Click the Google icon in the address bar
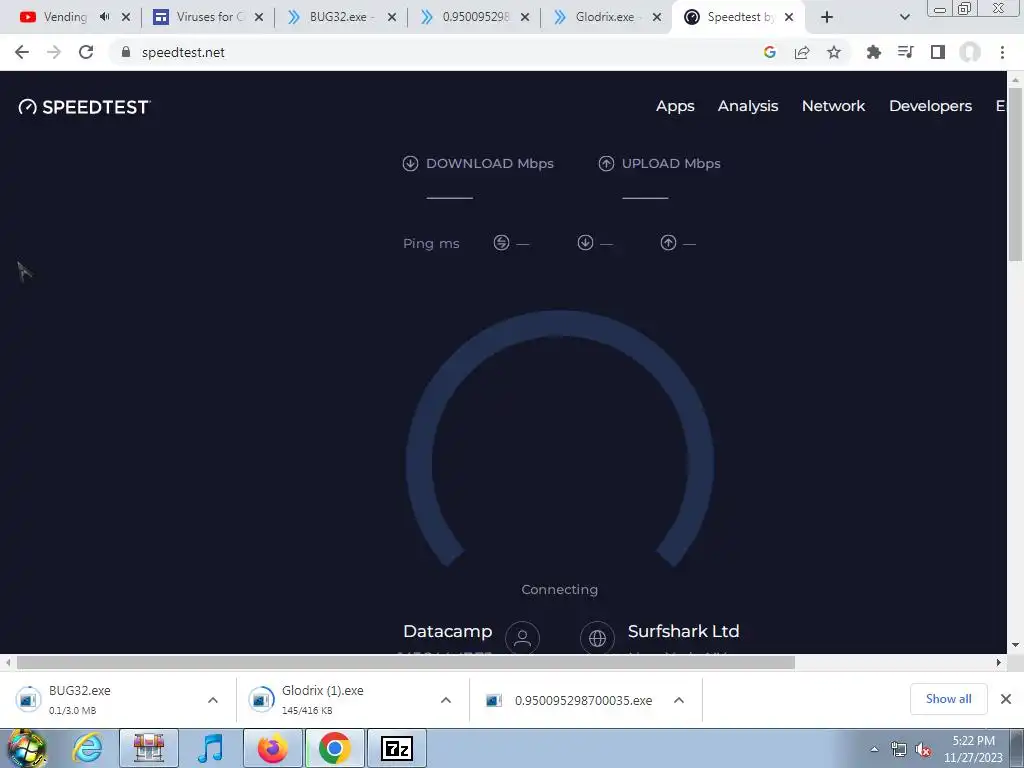 (769, 52)
